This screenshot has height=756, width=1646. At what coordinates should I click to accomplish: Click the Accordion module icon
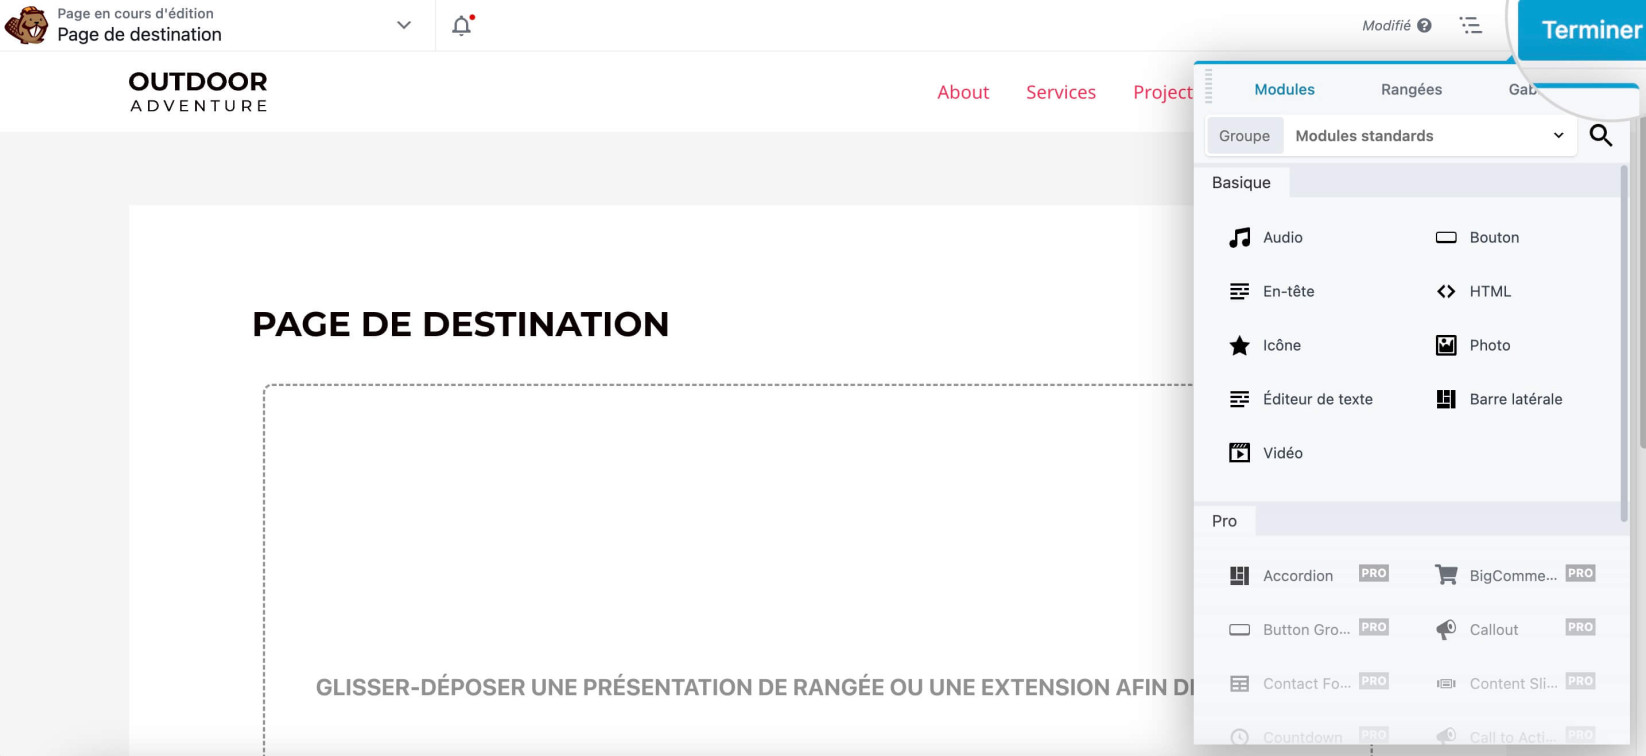click(x=1240, y=576)
